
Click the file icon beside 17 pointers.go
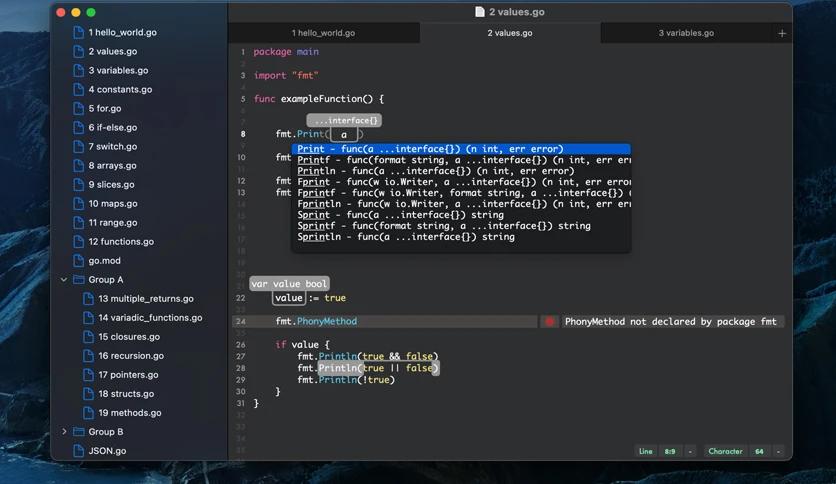click(89, 375)
